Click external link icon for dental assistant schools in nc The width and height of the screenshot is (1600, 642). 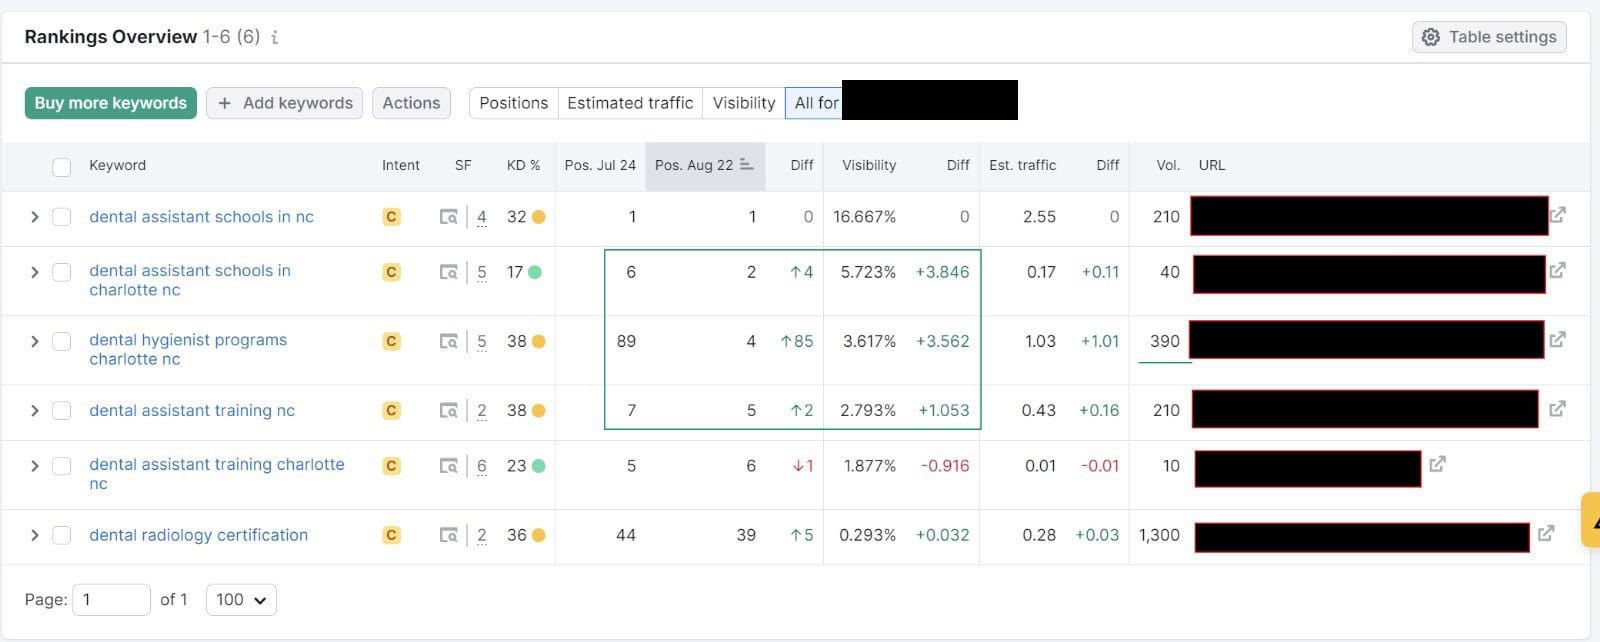1557,215
